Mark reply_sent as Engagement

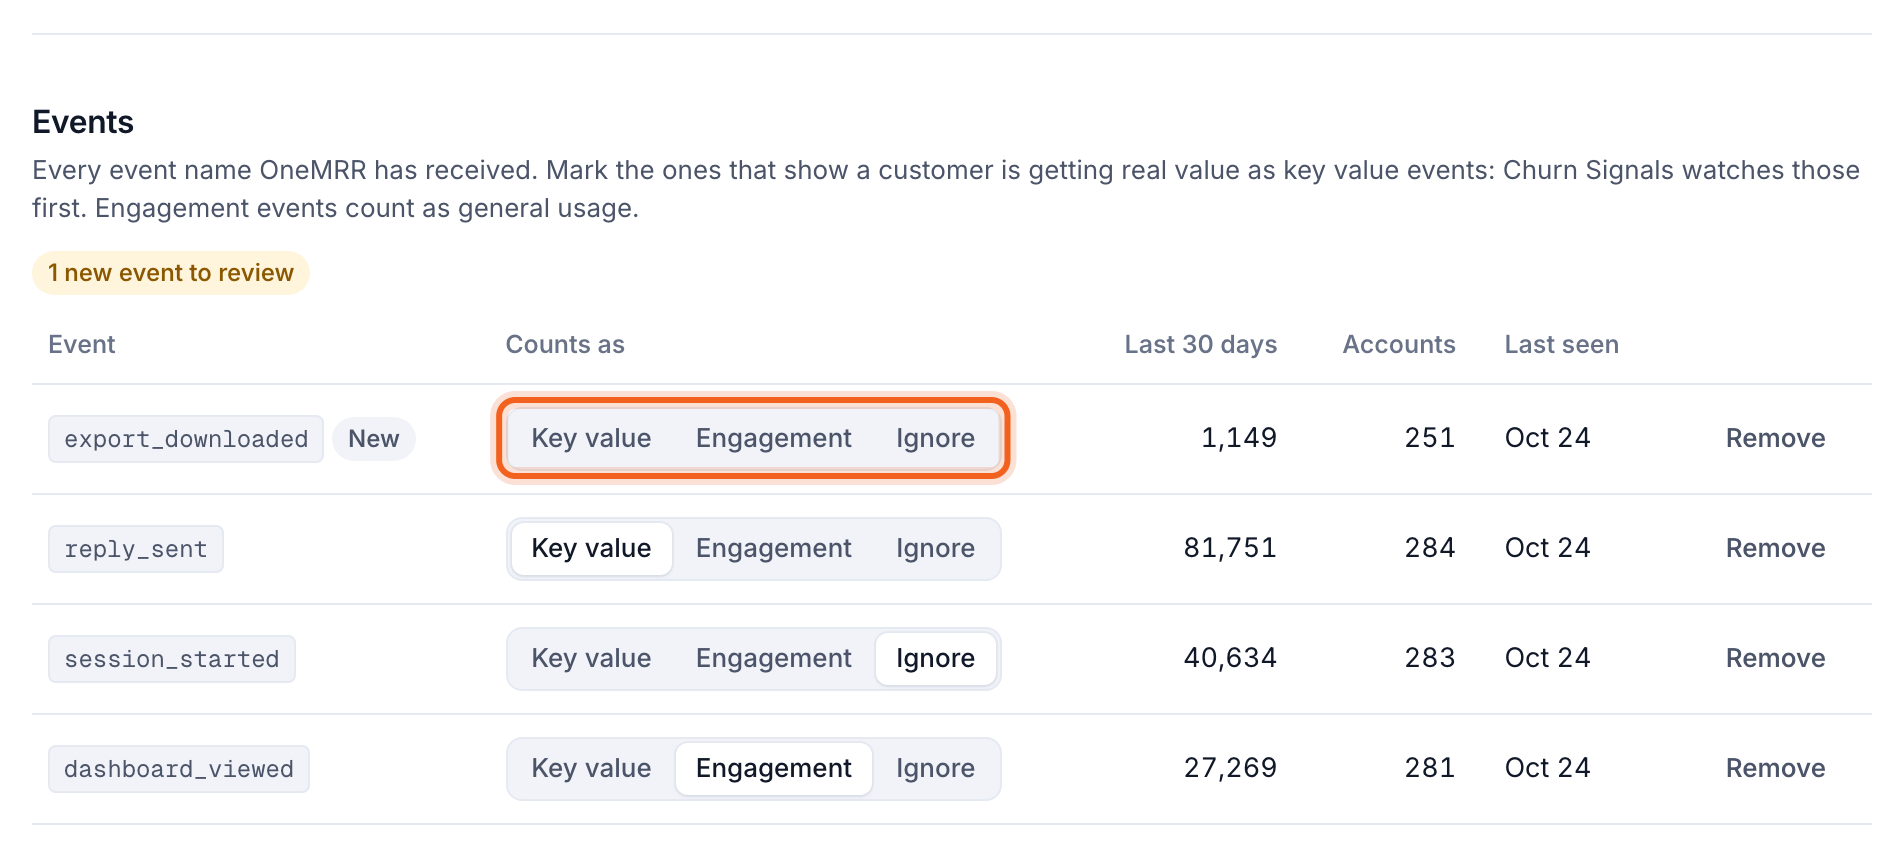(x=774, y=549)
